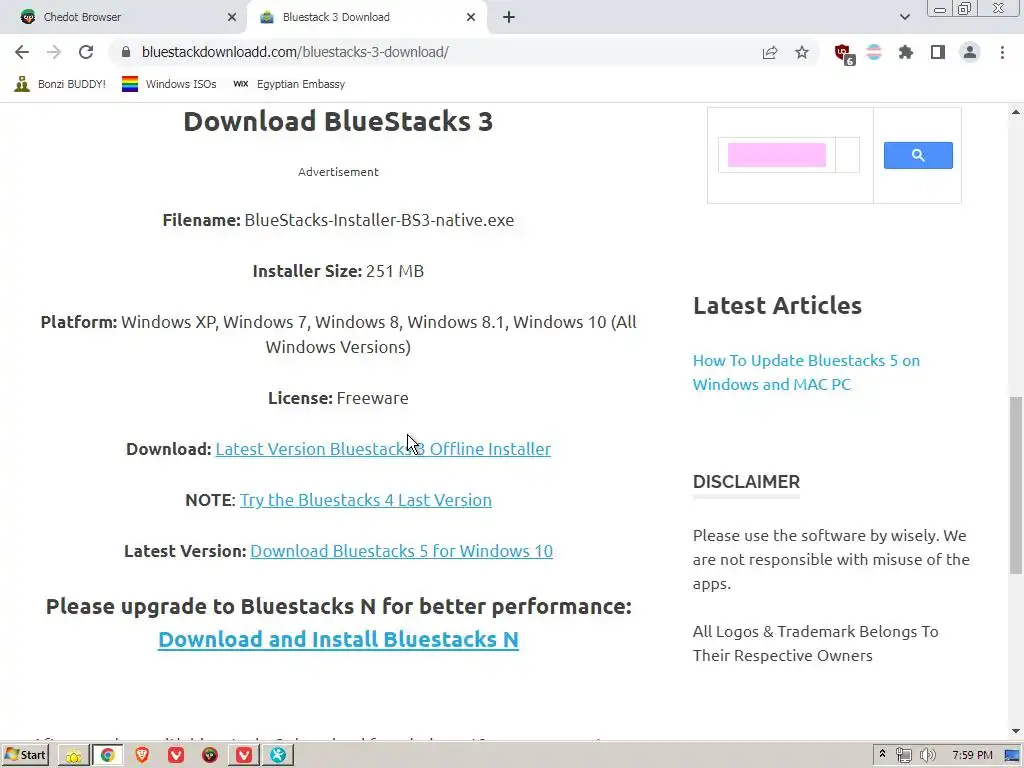The height and width of the screenshot is (768, 1024).
Task: Click the Installer Size 251 MB text
Action: 338,271
